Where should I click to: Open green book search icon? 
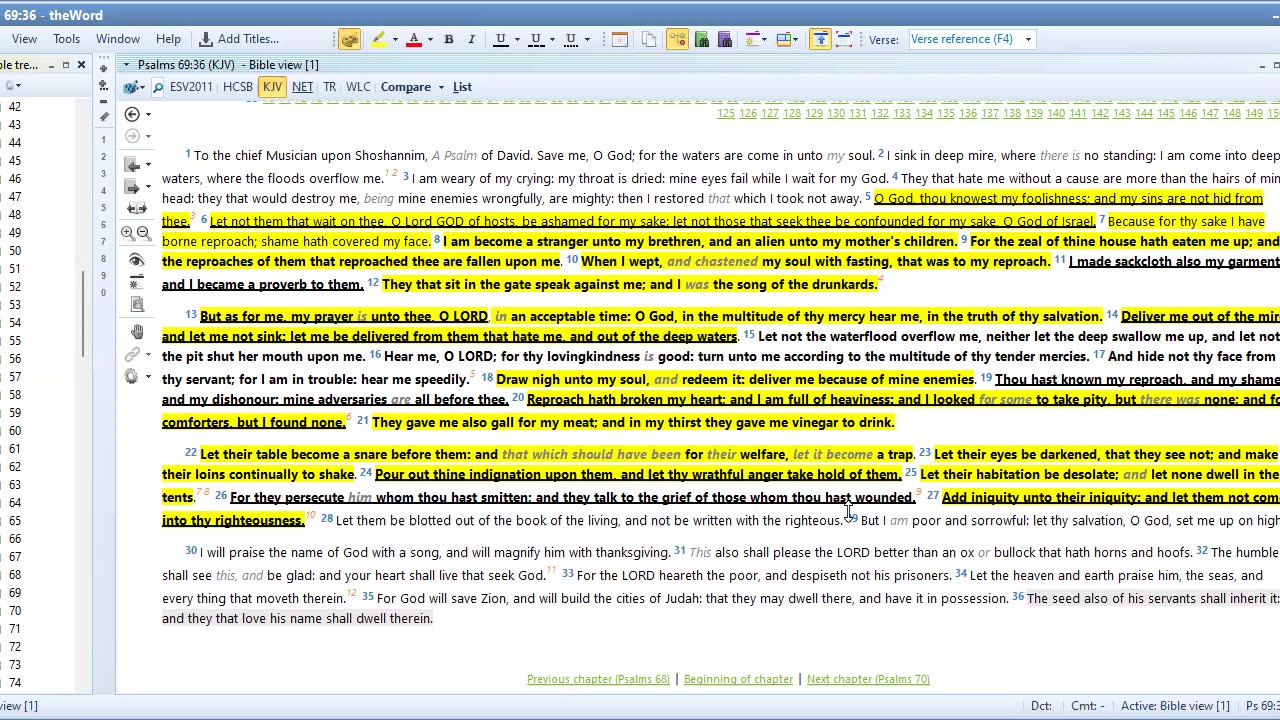[701, 39]
